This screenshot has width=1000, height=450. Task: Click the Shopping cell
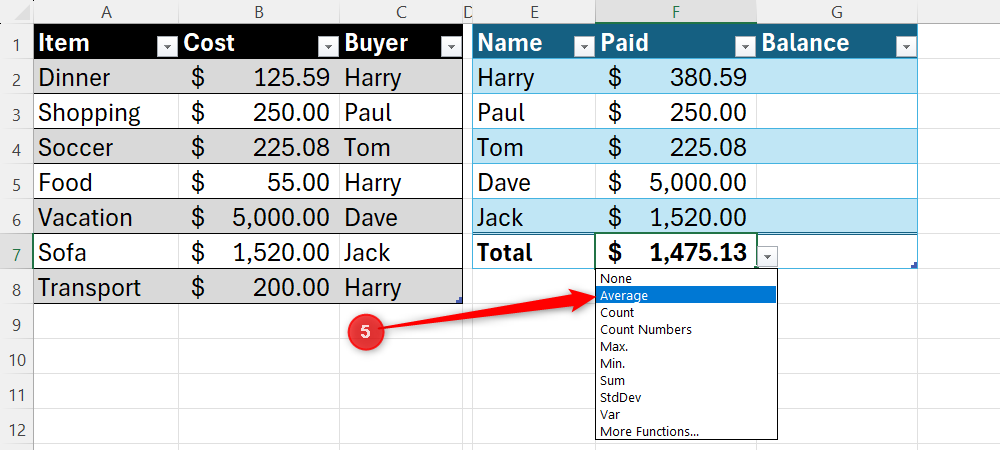[106, 112]
